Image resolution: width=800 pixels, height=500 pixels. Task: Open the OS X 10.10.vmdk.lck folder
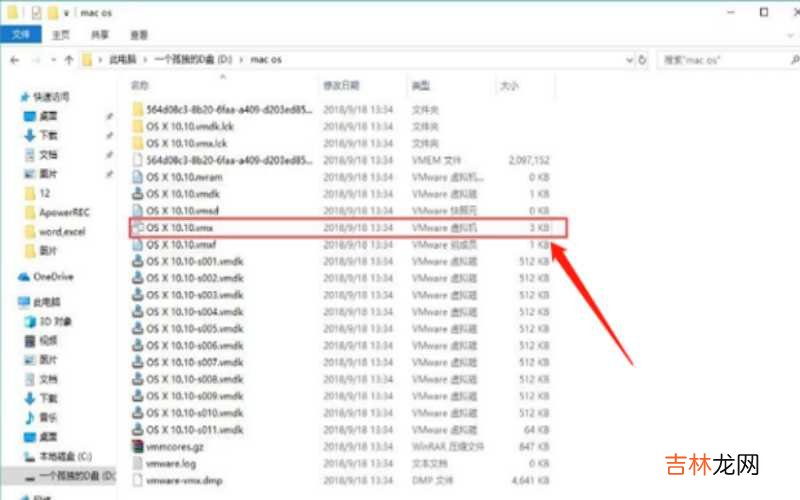click(190, 126)
